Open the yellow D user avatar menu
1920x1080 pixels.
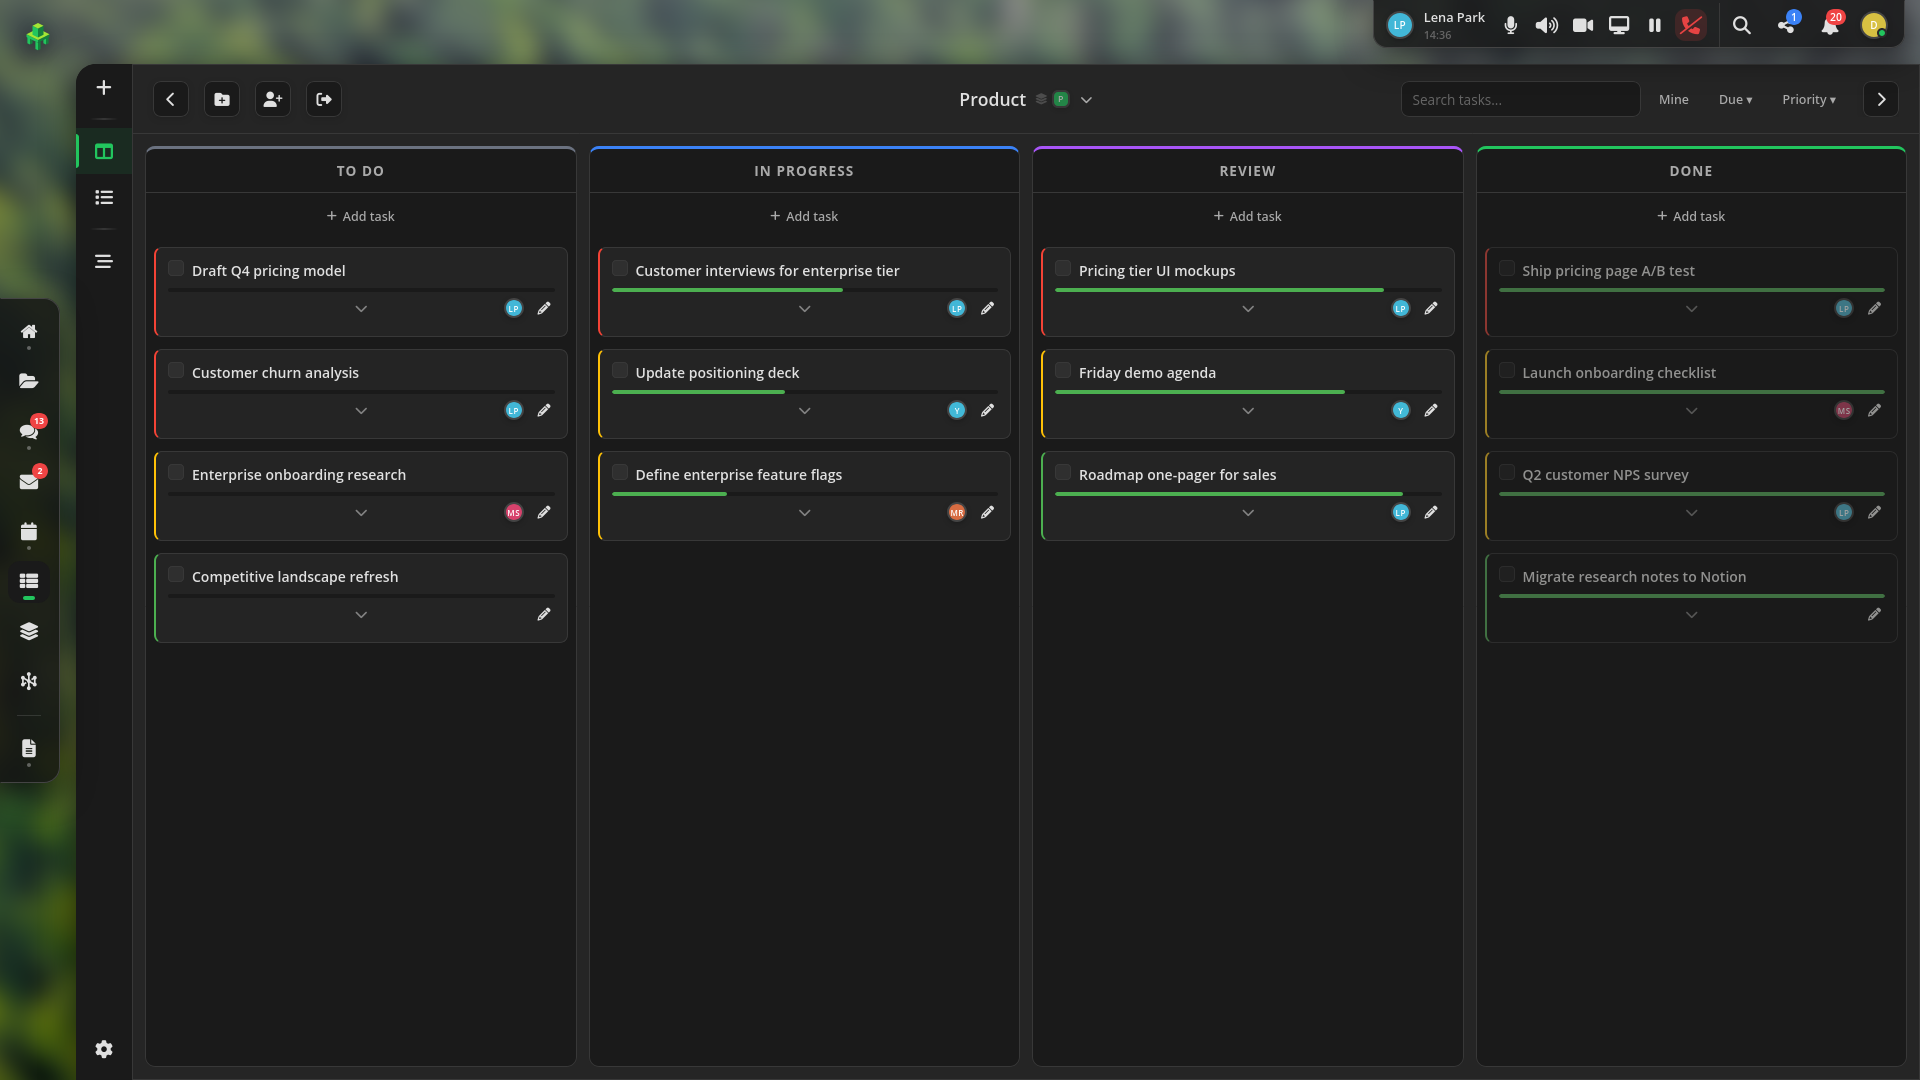pos(1874,25)
